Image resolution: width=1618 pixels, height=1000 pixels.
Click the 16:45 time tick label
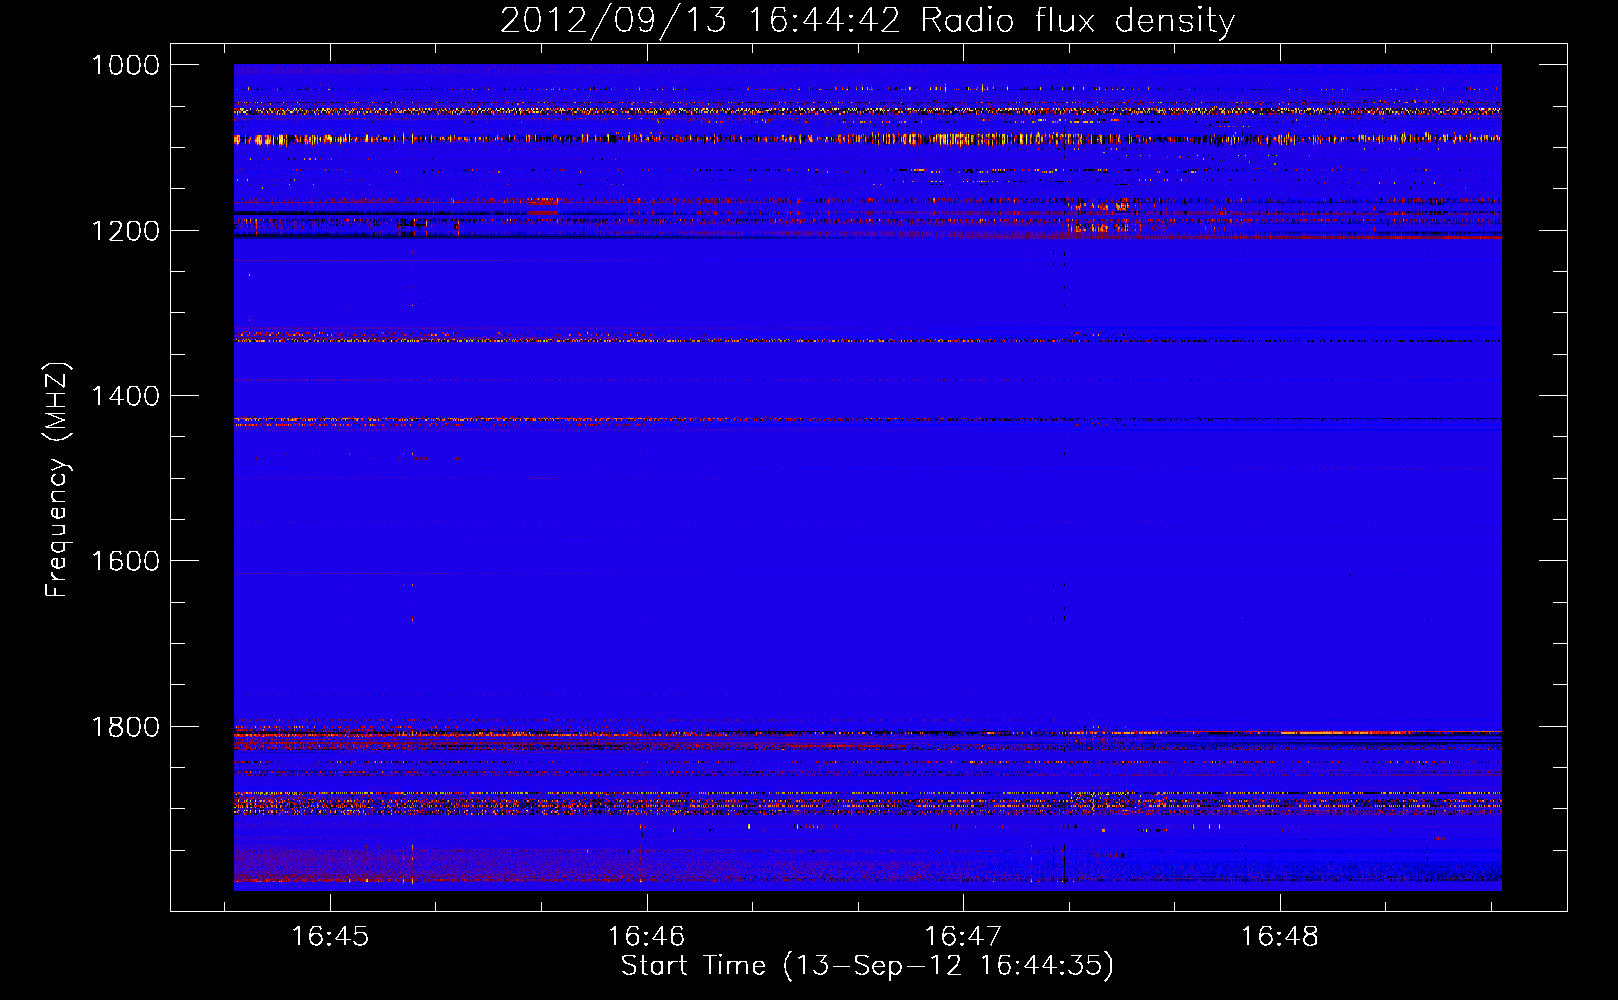click(330, 936)
